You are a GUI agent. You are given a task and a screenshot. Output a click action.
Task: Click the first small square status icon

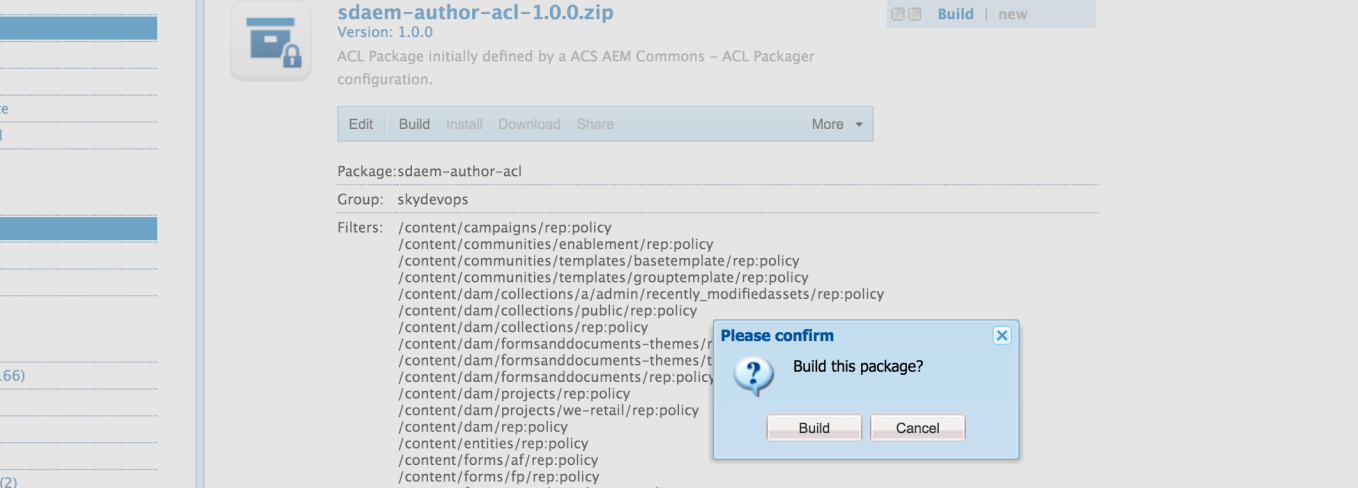898,14
